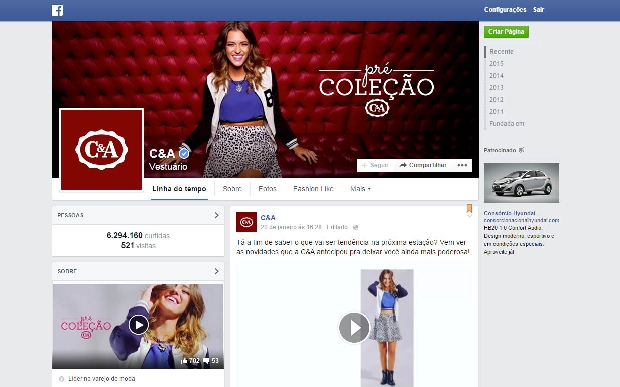The image size is (620, 387).
Task: Jump to year 2012 in timeline
Action: tap(496, 100)
